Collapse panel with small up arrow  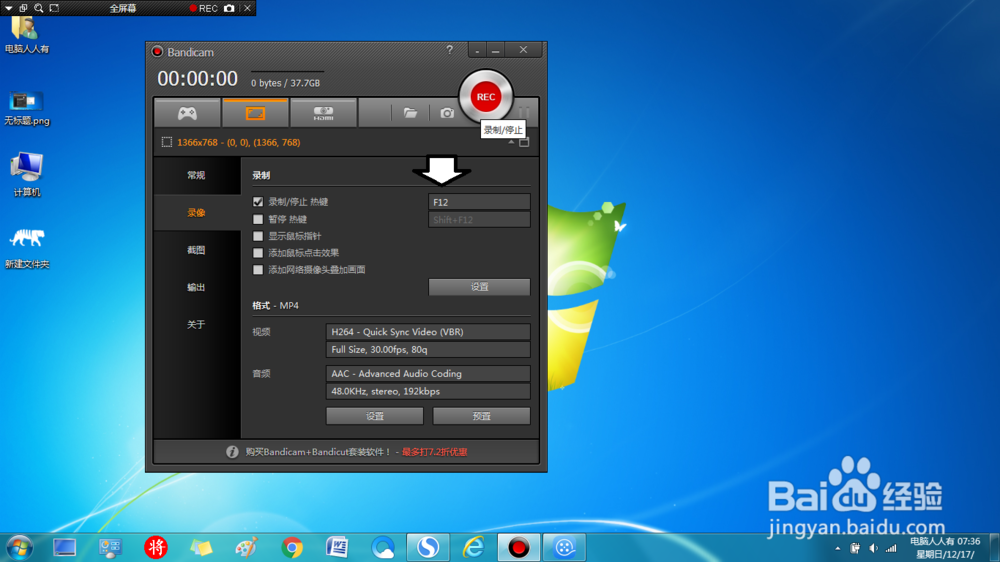(x=511, y=142)
